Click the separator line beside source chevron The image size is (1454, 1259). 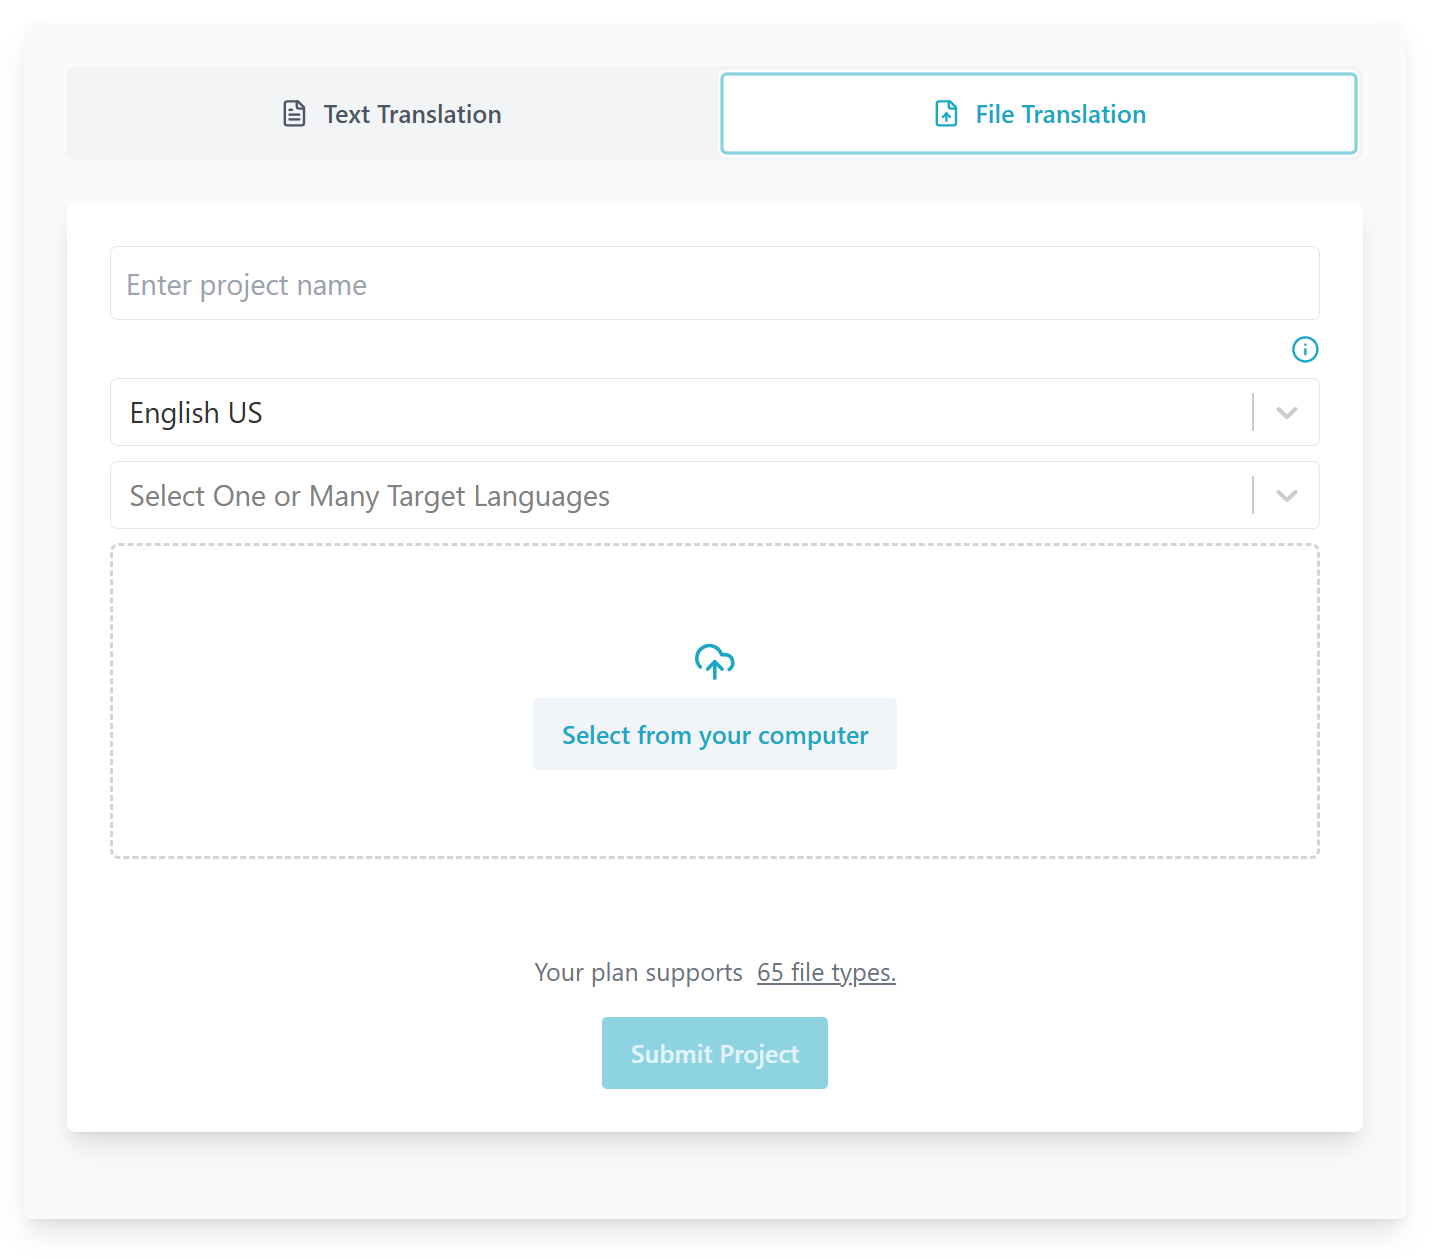[x=1253, y=412]
